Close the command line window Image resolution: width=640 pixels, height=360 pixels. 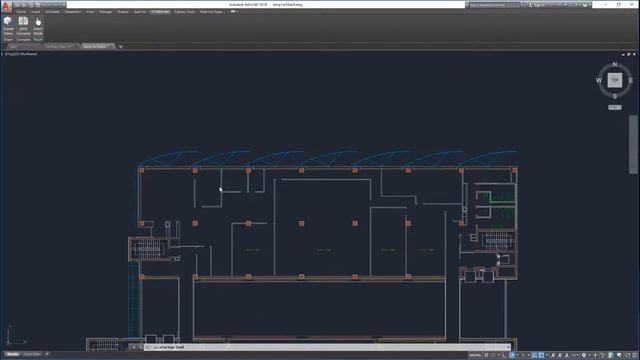tap(134, 347)
